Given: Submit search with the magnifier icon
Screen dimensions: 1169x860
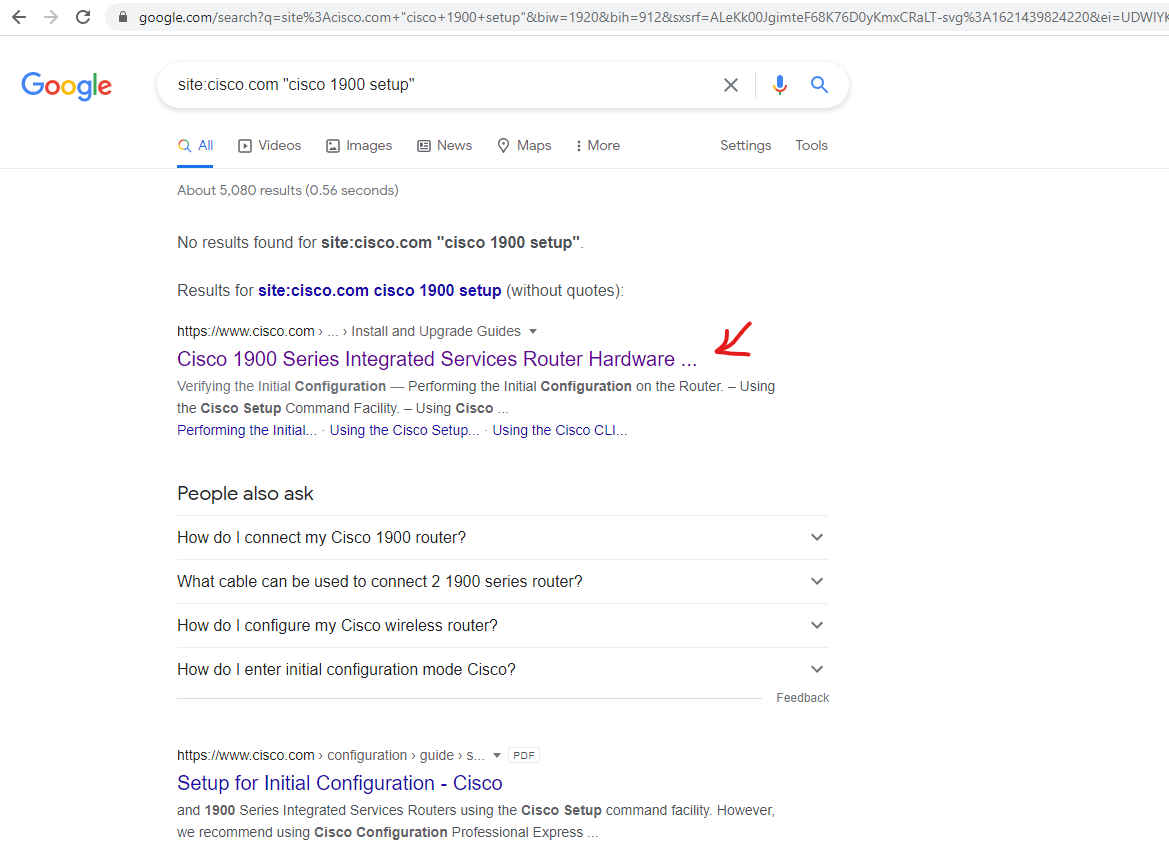Looking at the screenshot, I should pos(819,85).
